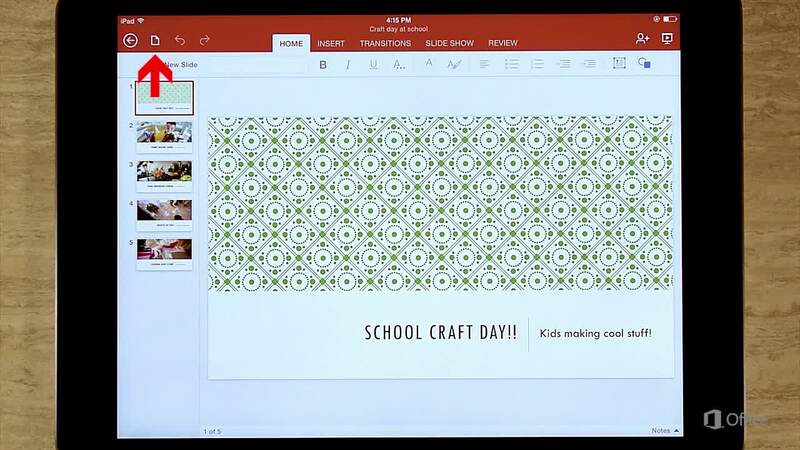Toggle underline formatting
This screenshot has width=800, height=450.
click(x=373, y=65)
